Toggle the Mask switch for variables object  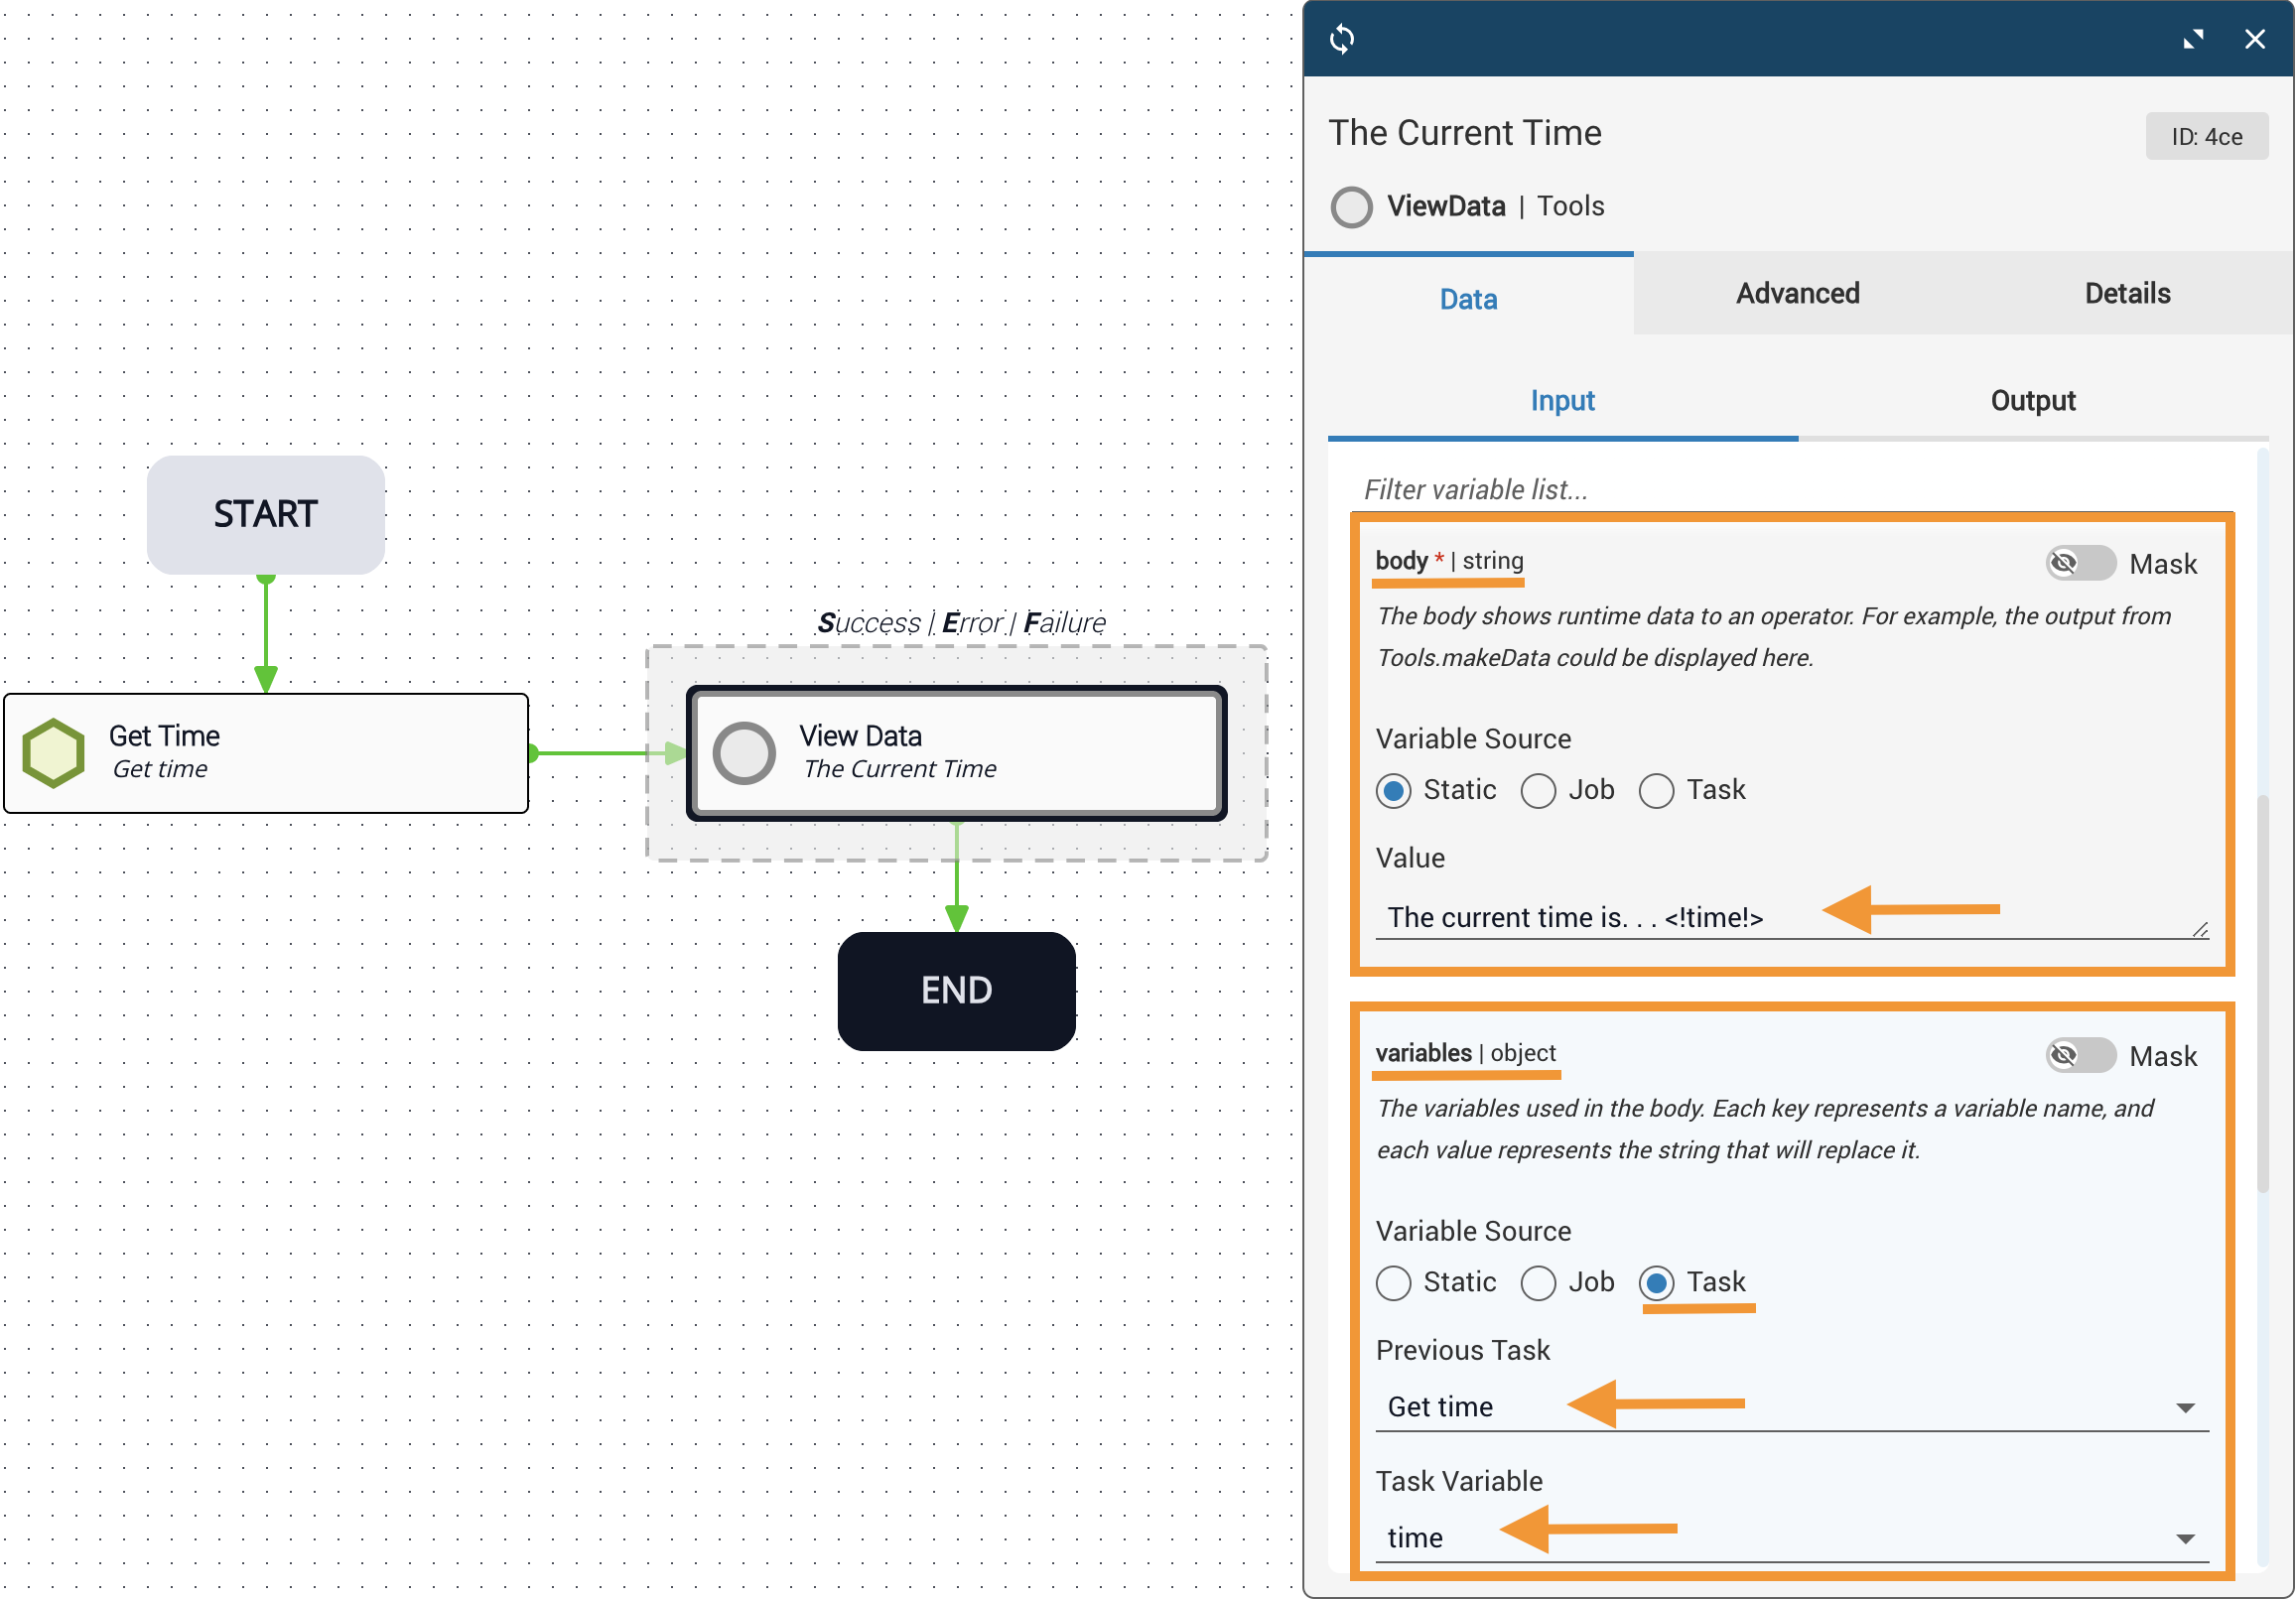coord(2080,1055)
